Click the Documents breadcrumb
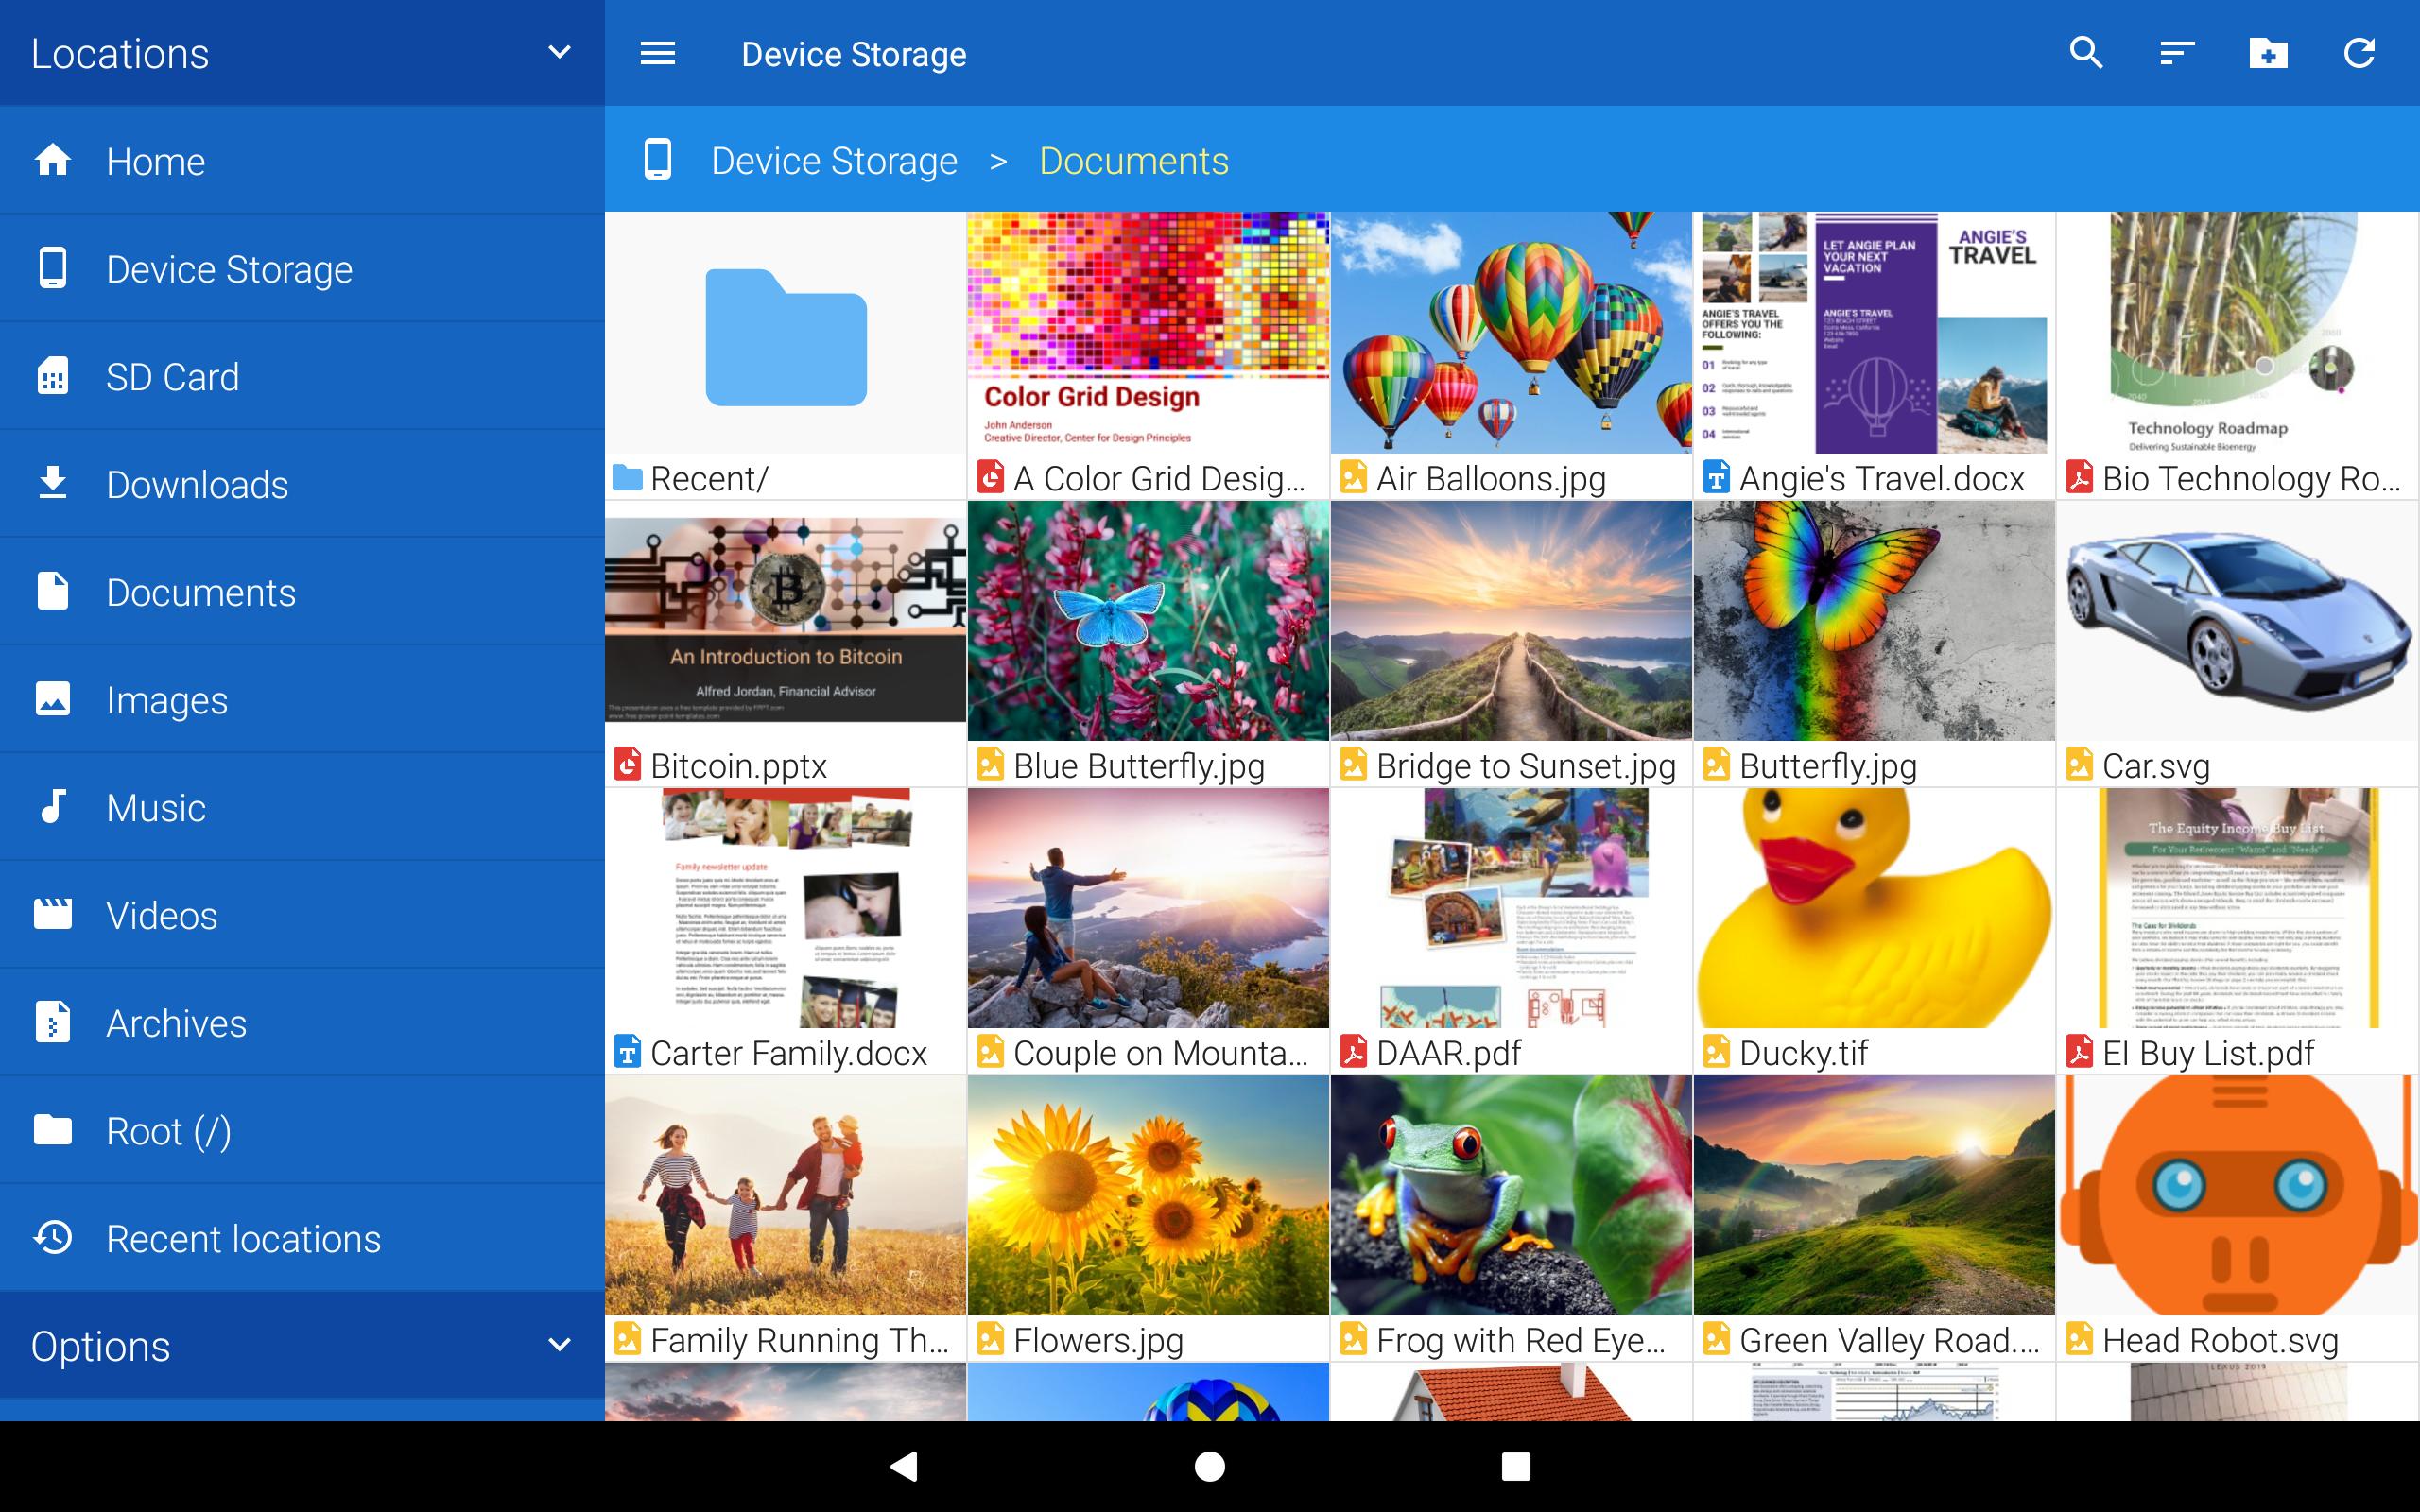The width and height of the screenshot is (2420, 1512). (x=1134, y=160)
